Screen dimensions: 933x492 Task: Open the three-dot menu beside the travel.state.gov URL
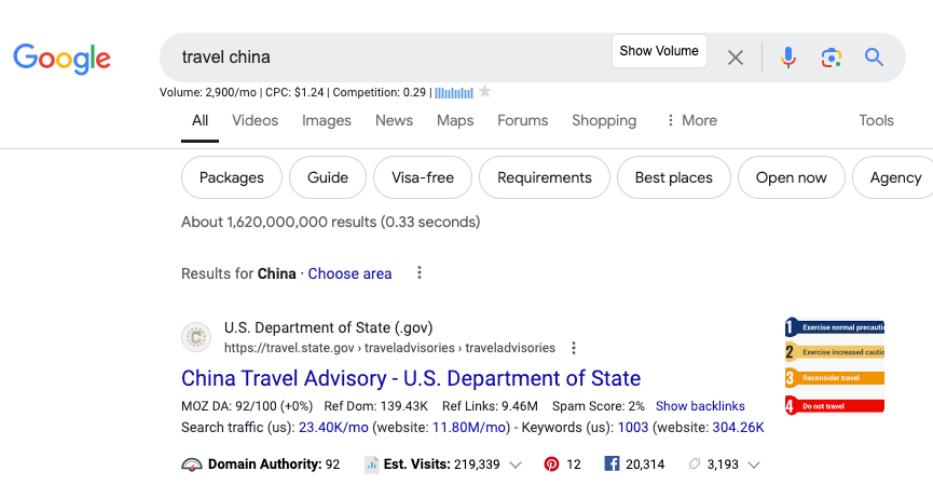574,348
